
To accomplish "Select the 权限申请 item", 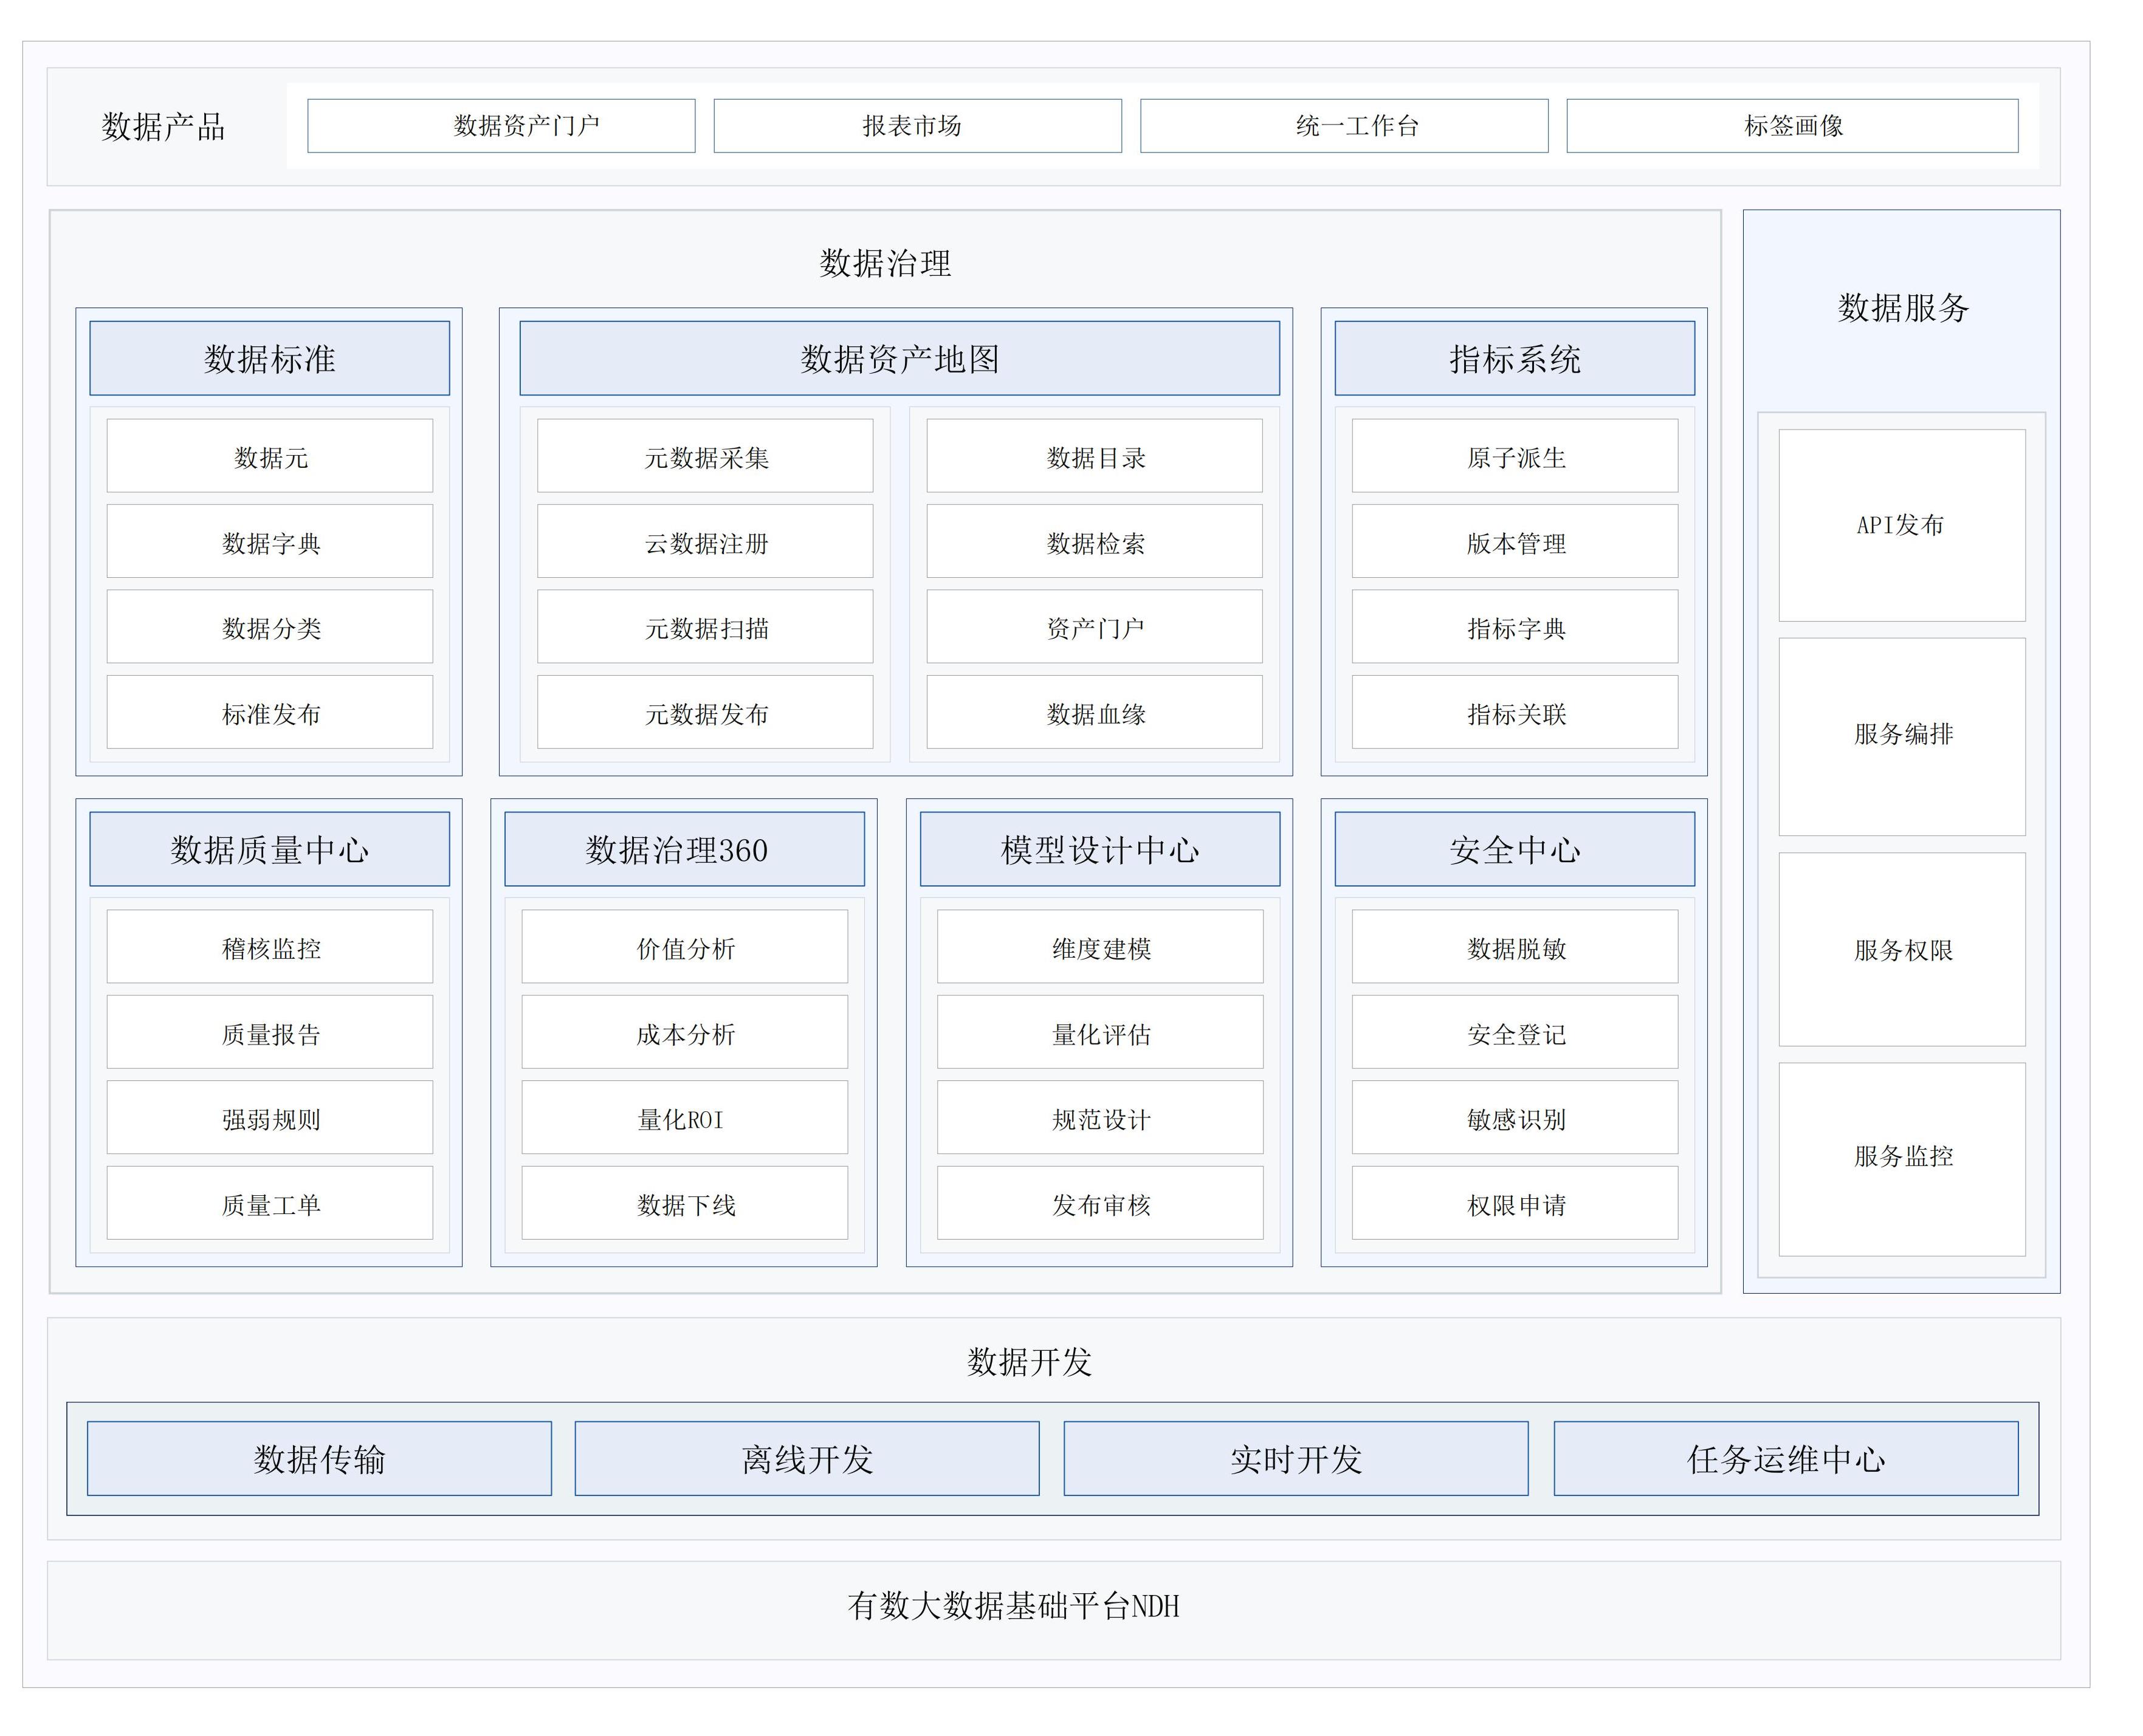I will (1515, 1203).
